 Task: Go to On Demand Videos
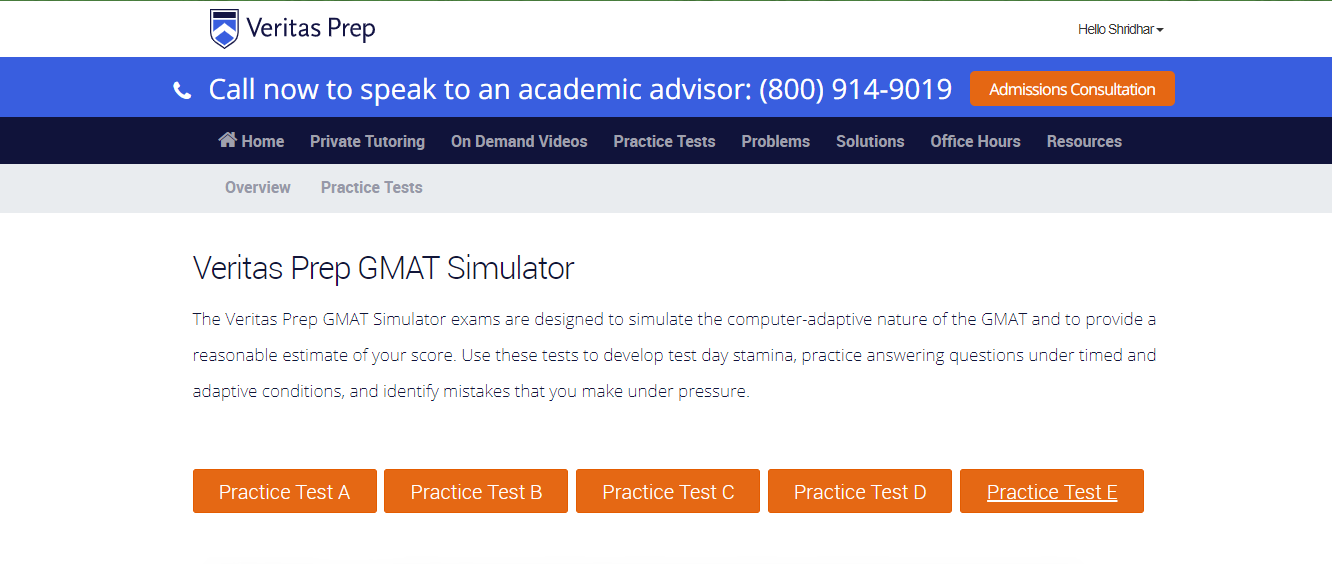click(x=519, y=141)
